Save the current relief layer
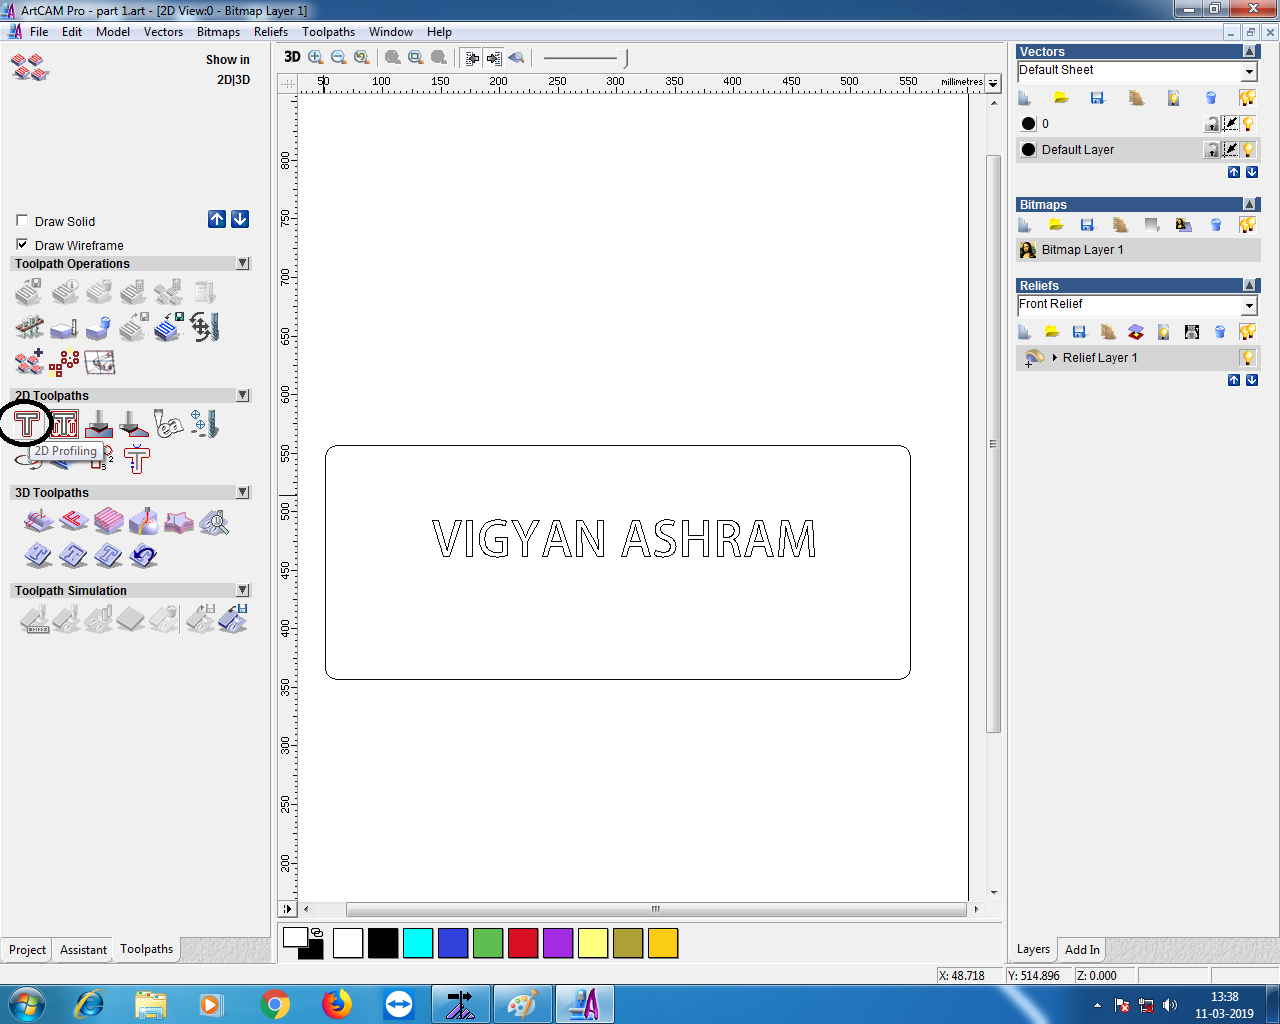Image resolution: width=1280 pixels, height=1024 pixels. (1079, 331)
